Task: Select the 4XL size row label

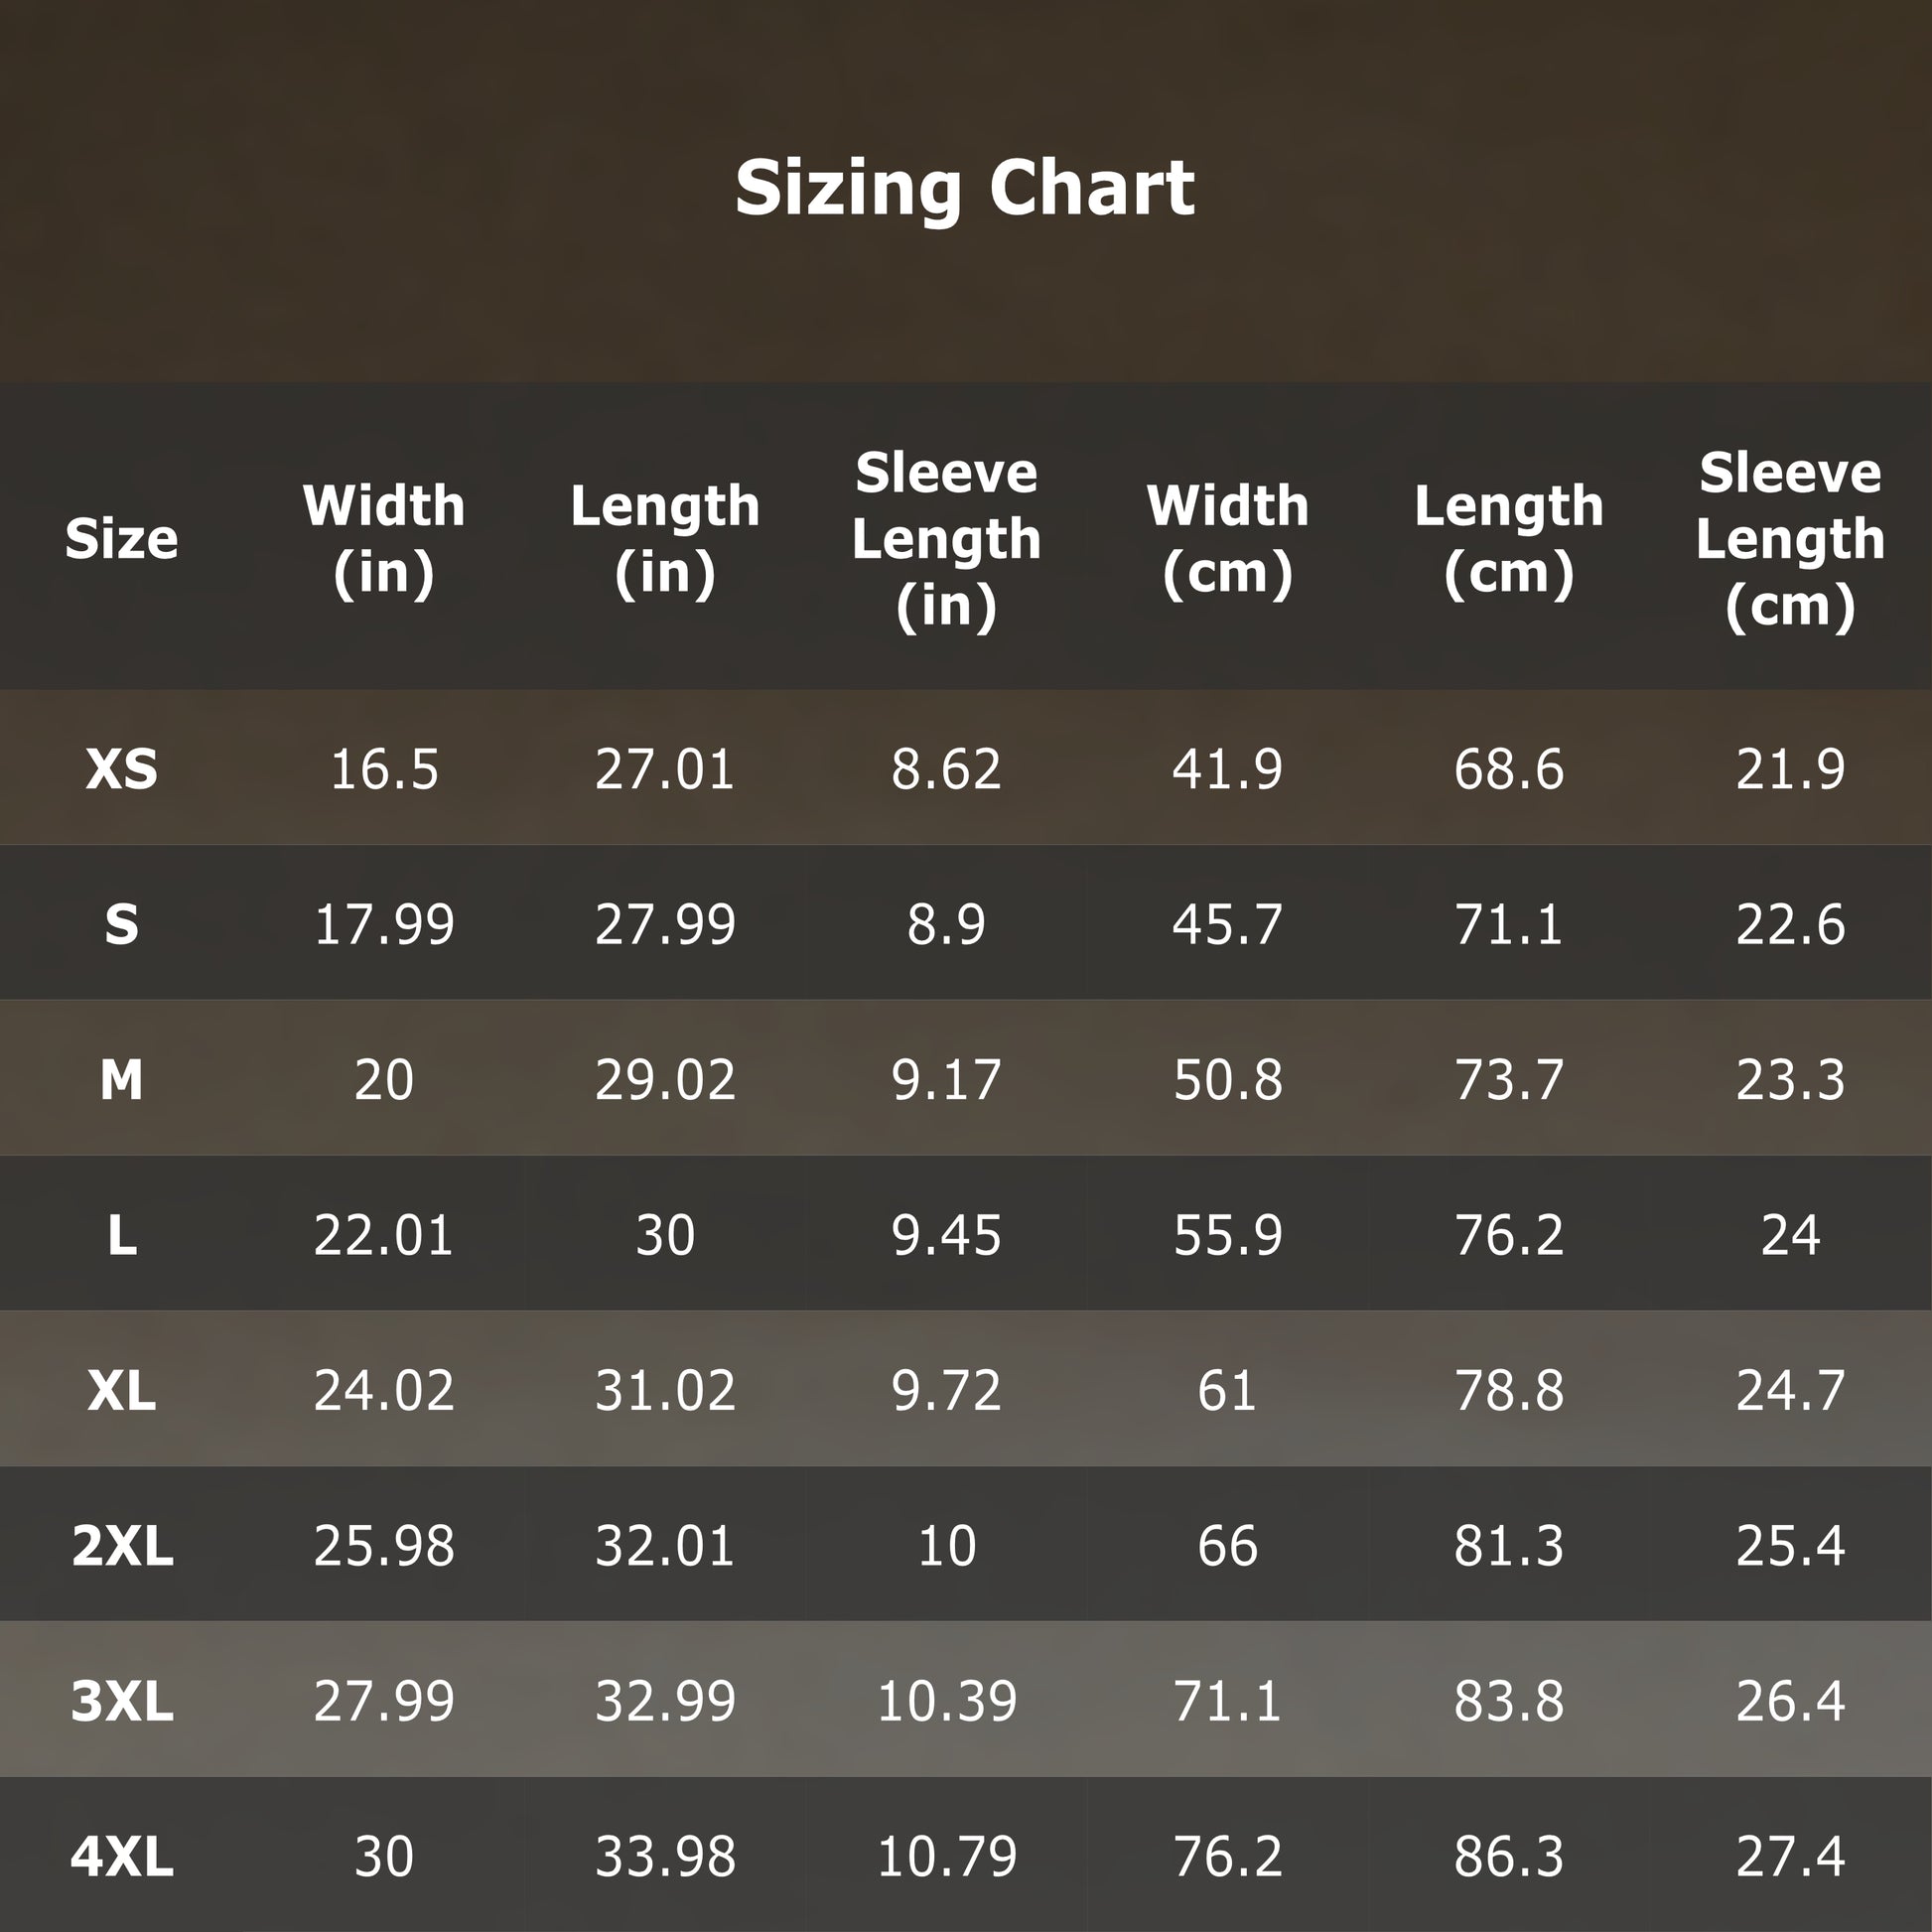Action: pos(121,1857)
